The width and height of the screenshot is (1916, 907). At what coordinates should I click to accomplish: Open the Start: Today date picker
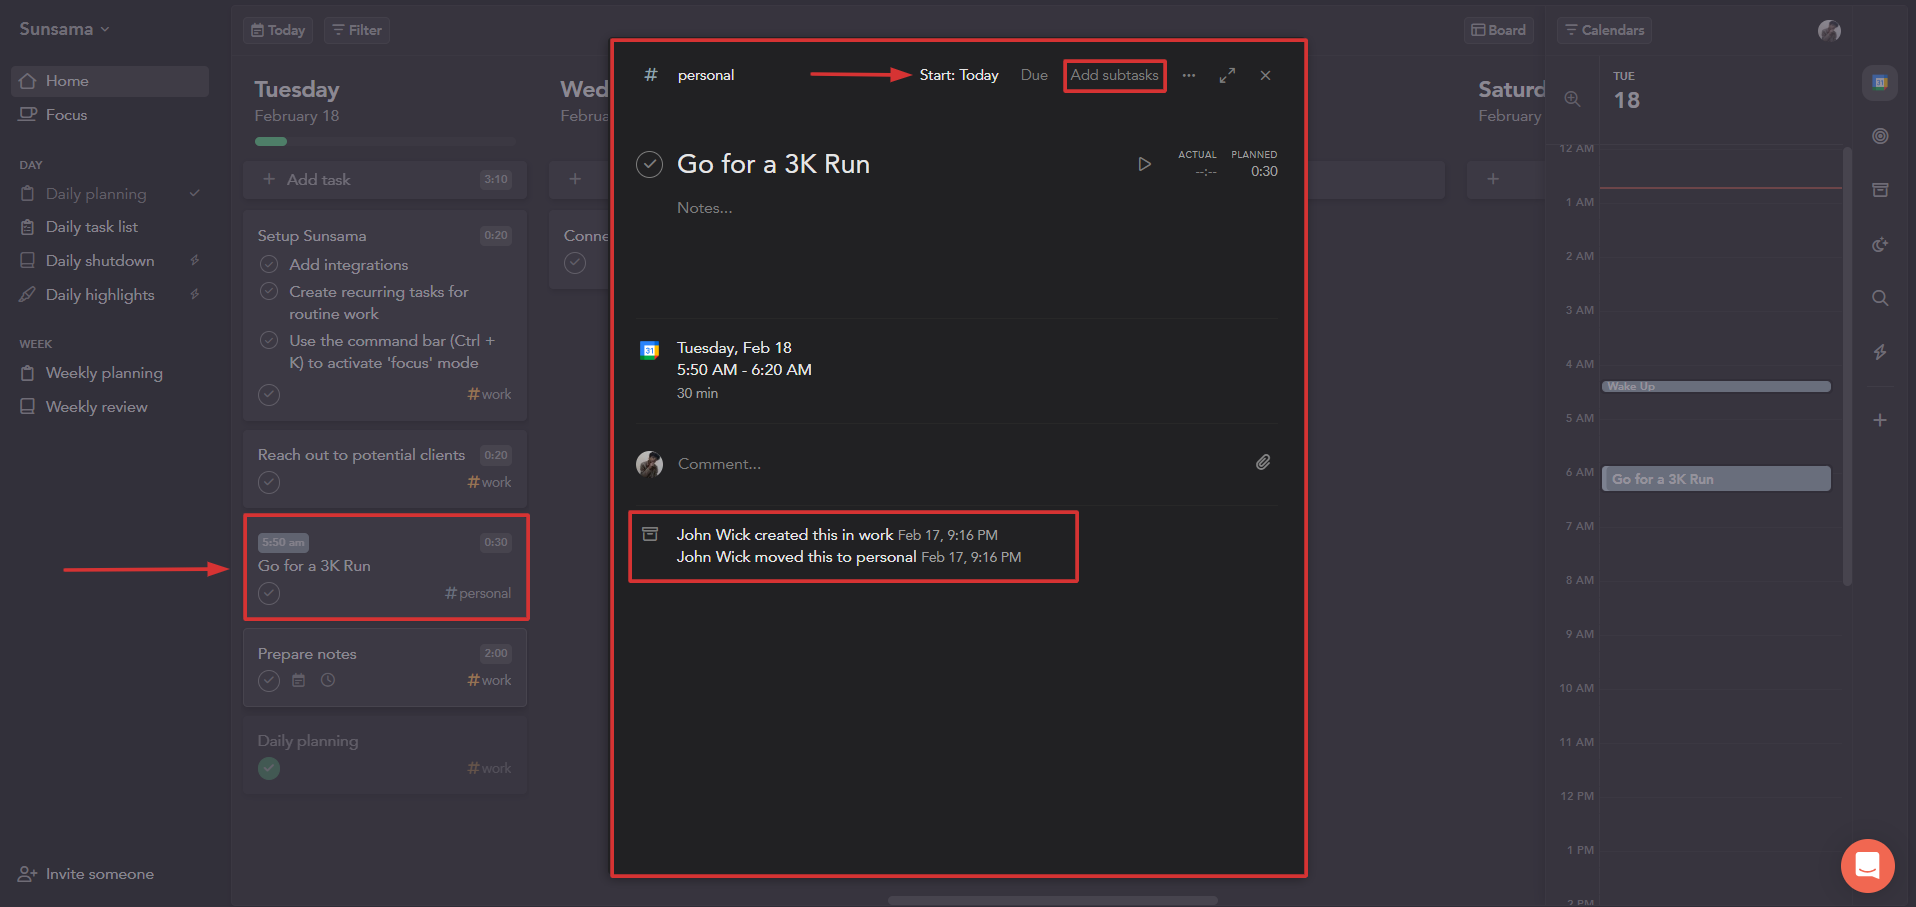[959, 75]
